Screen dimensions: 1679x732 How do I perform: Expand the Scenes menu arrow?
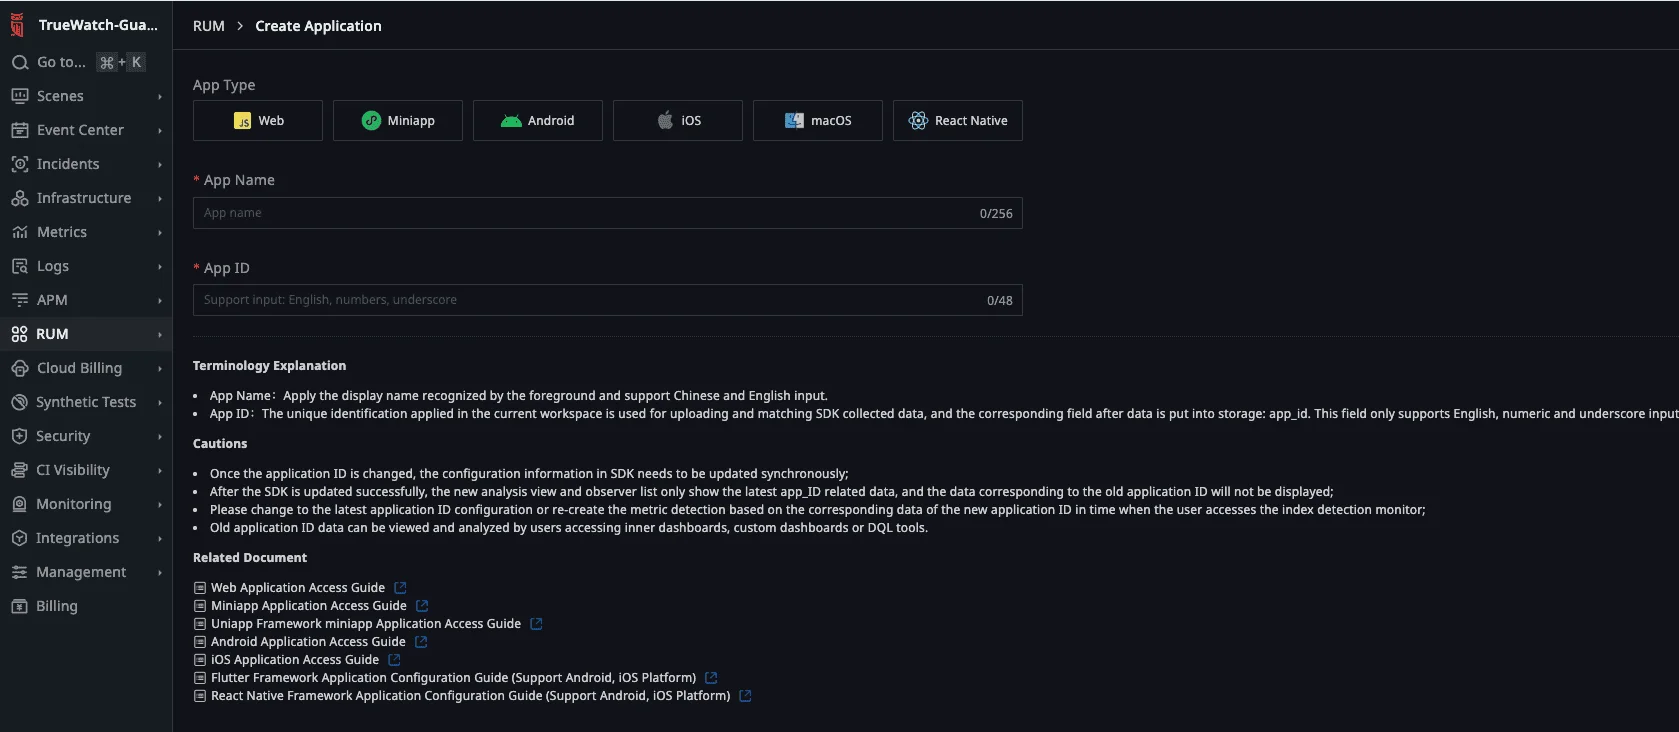[x=160, y=97]
